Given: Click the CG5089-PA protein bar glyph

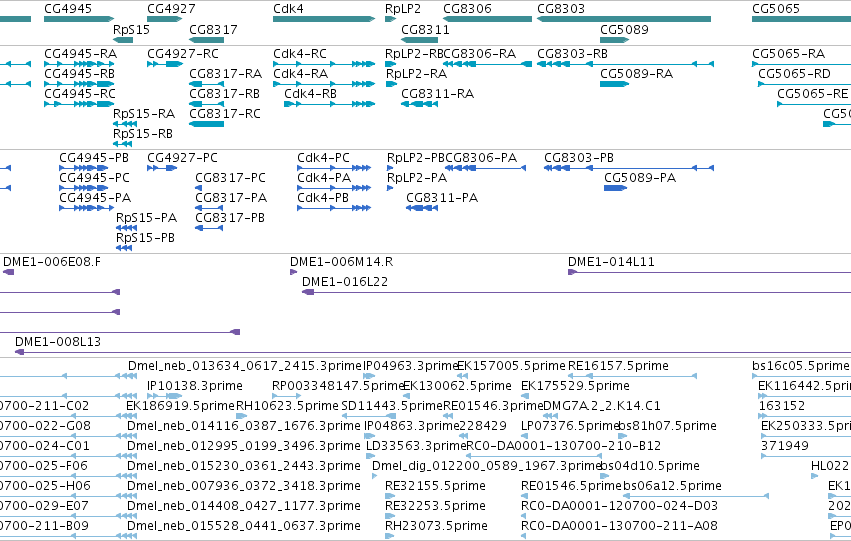Looking at the screenshot, I should click(615, 188).
